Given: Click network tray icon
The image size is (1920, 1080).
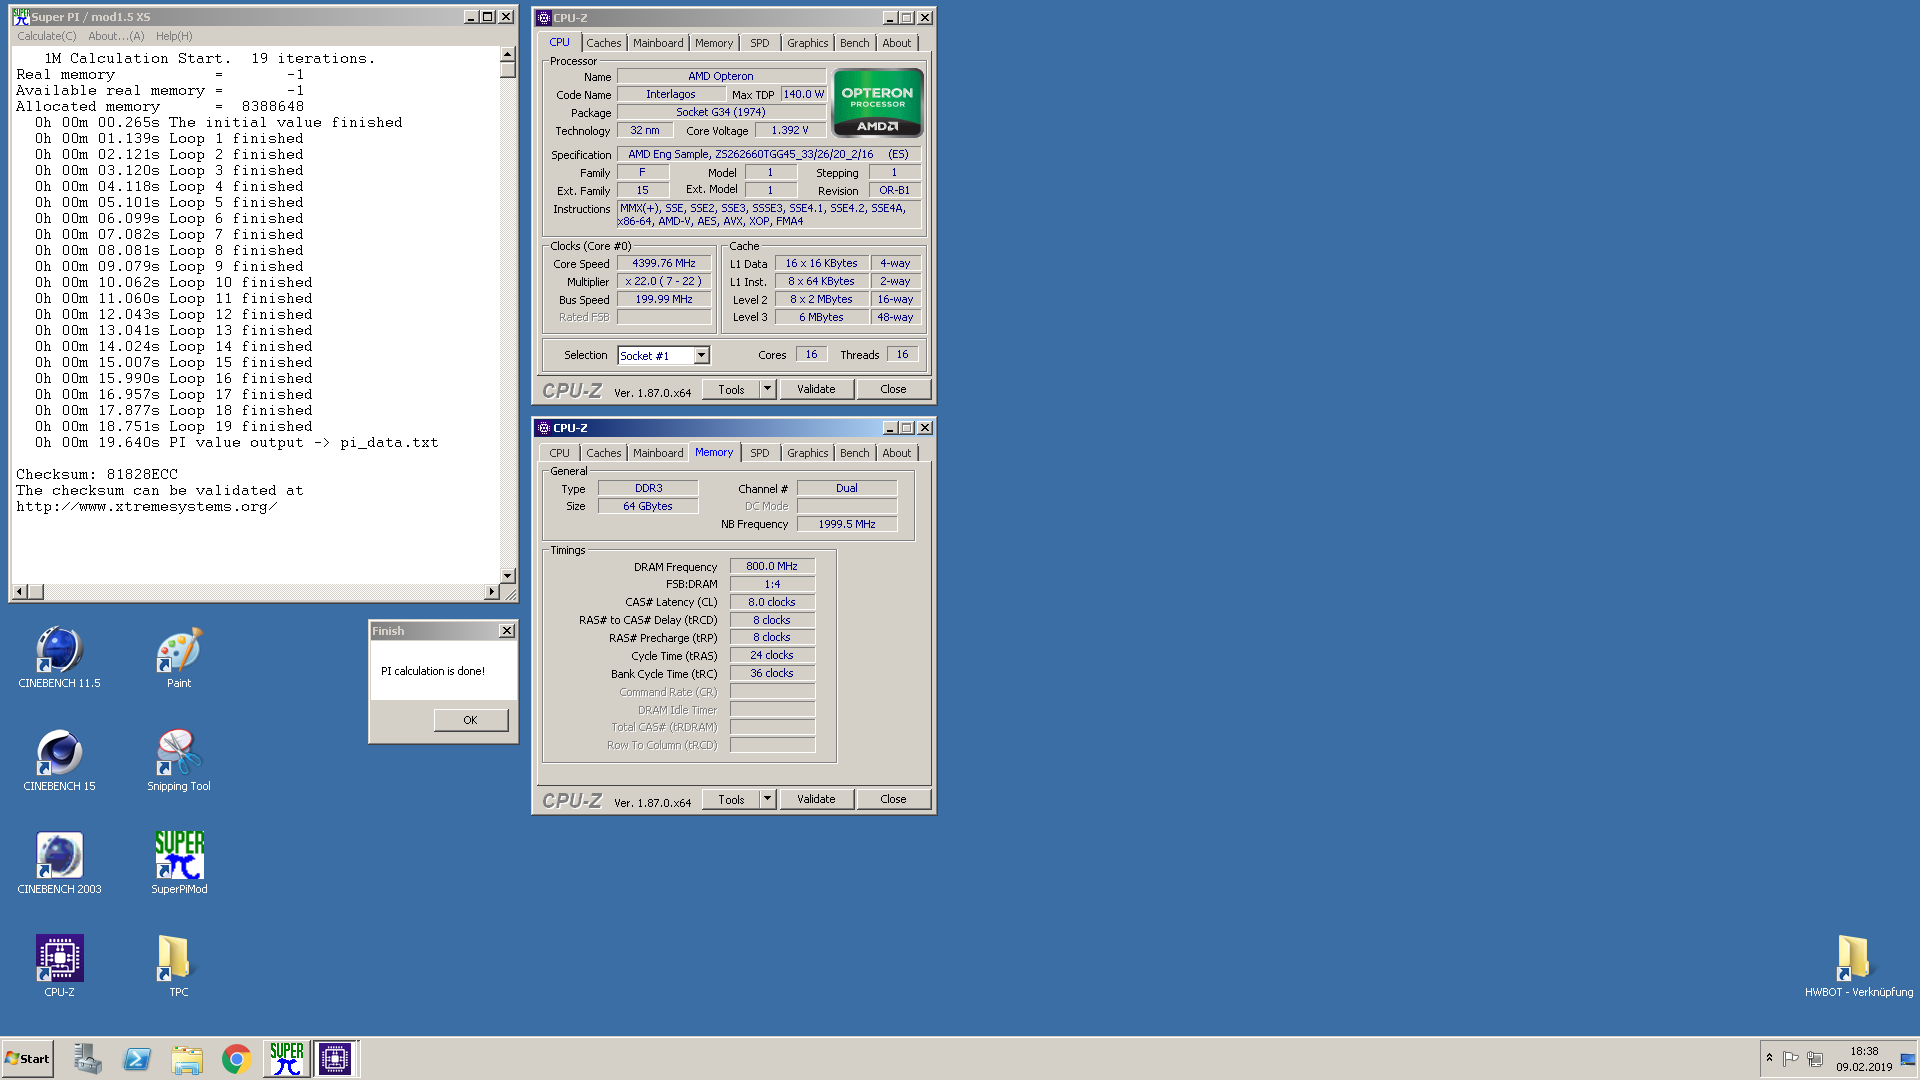Looking at the screenshot, I should tap(1814, 1058).
